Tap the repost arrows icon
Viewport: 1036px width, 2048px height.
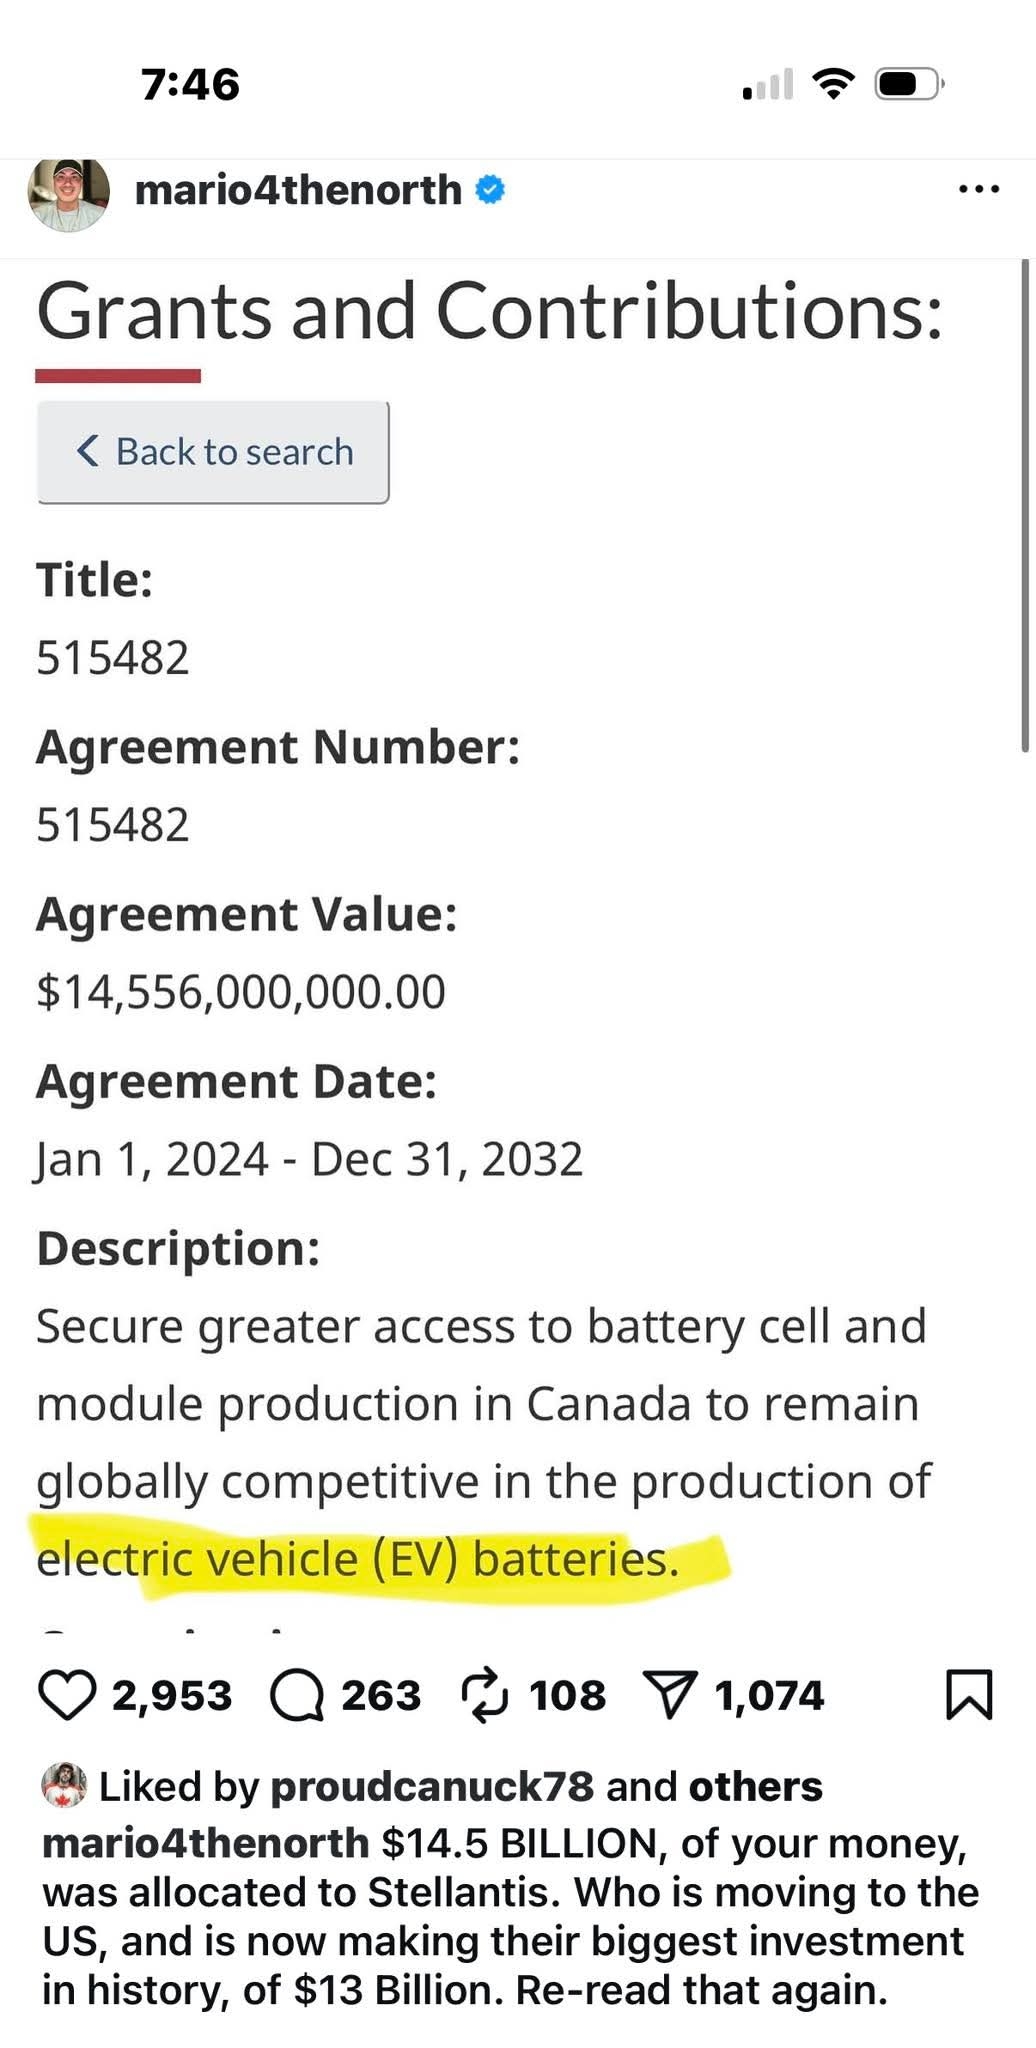coord(485,1695)
